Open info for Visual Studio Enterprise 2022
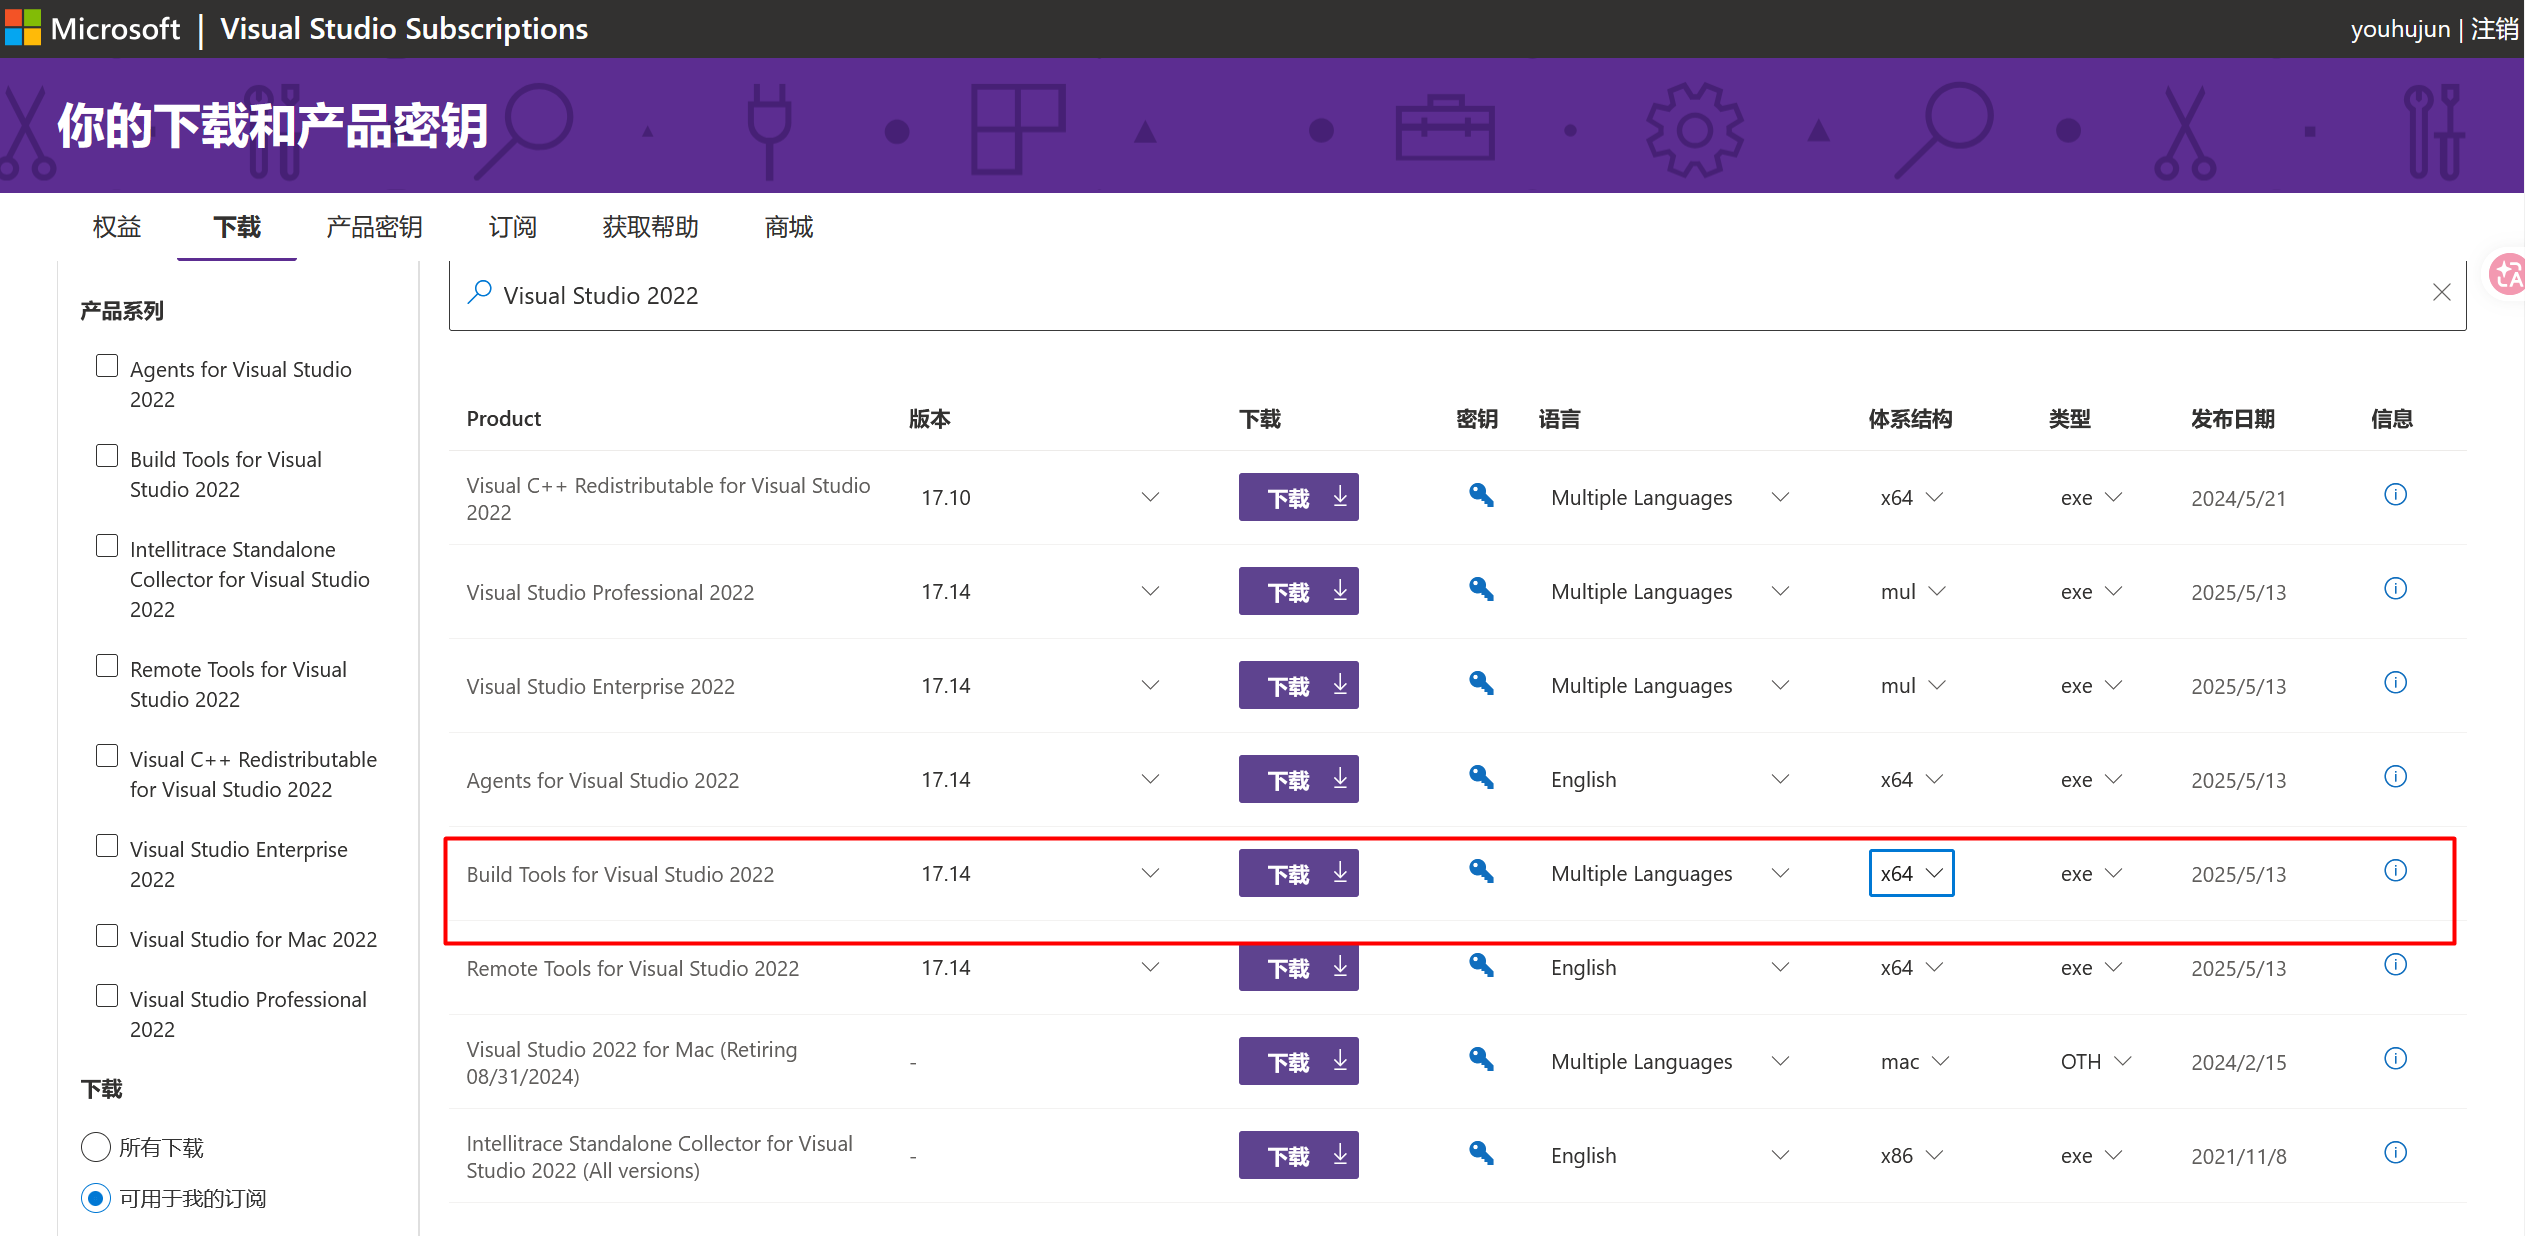Viewport: 2525px width, 1236px height. pos(2395,683)
